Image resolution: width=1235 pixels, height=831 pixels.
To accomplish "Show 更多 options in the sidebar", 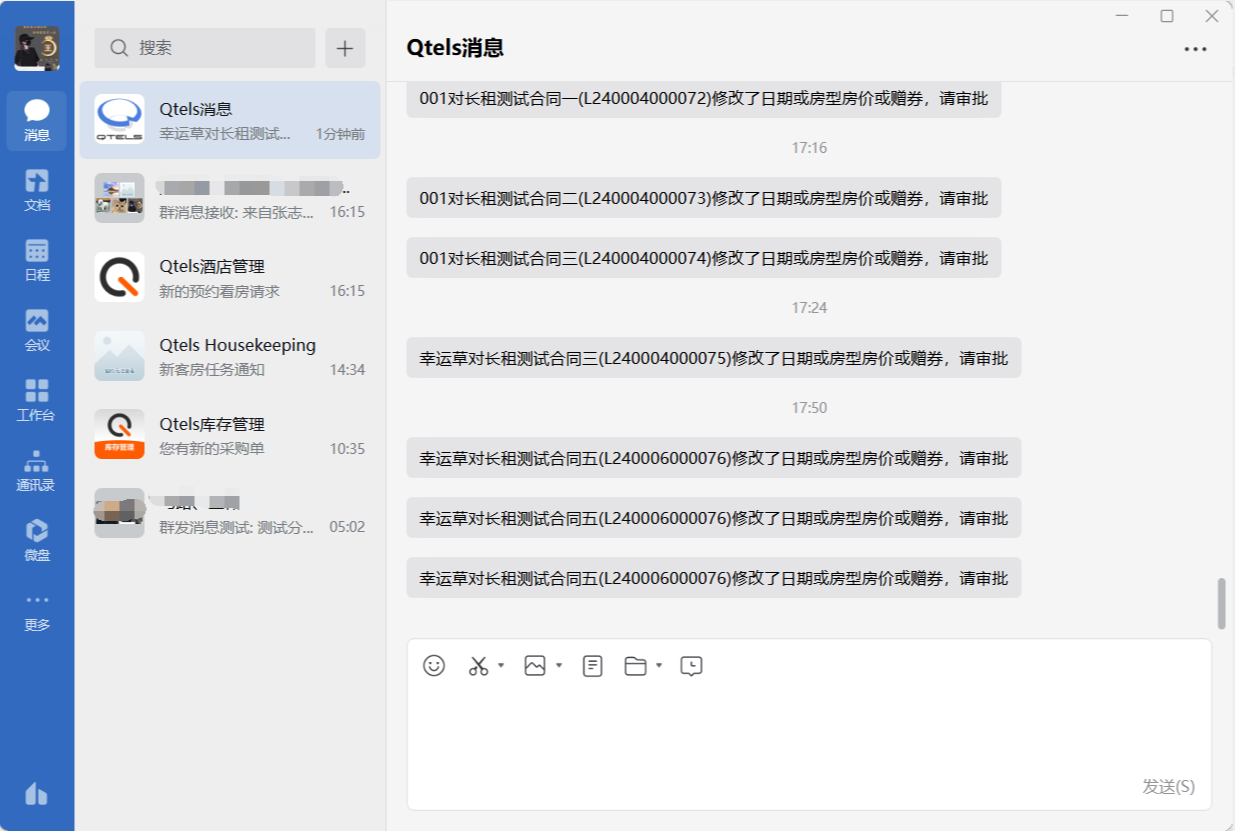I will (37, 610).
